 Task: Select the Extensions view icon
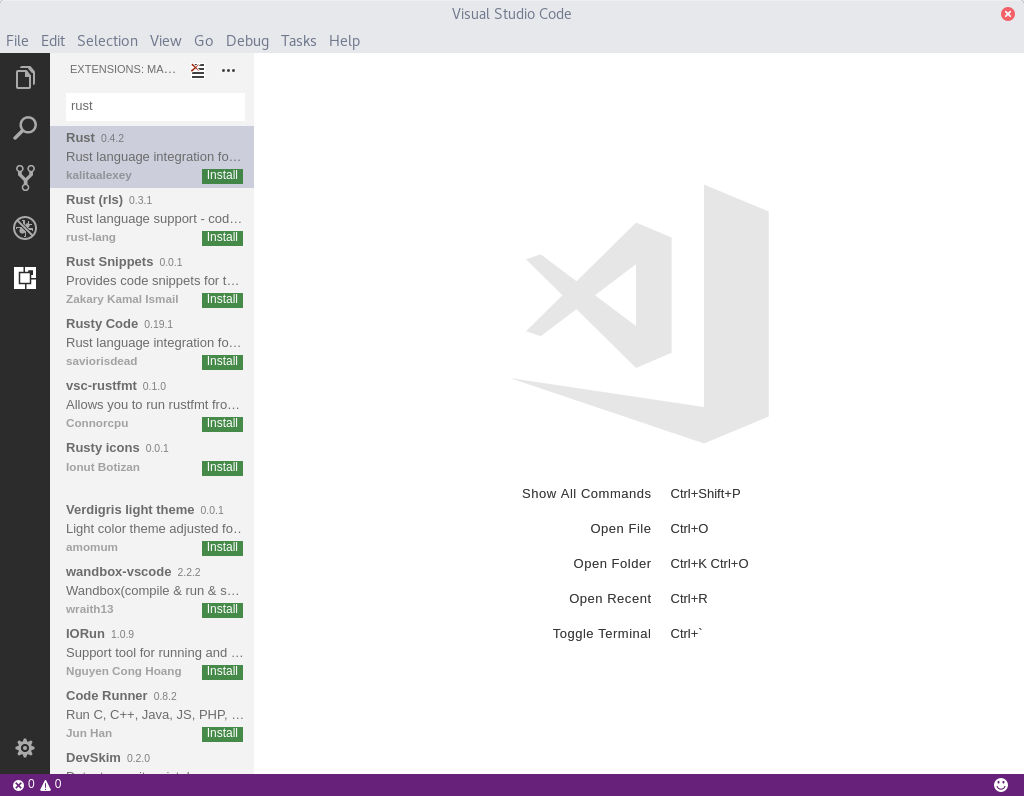pyautogui.click(x=25, y=278)
